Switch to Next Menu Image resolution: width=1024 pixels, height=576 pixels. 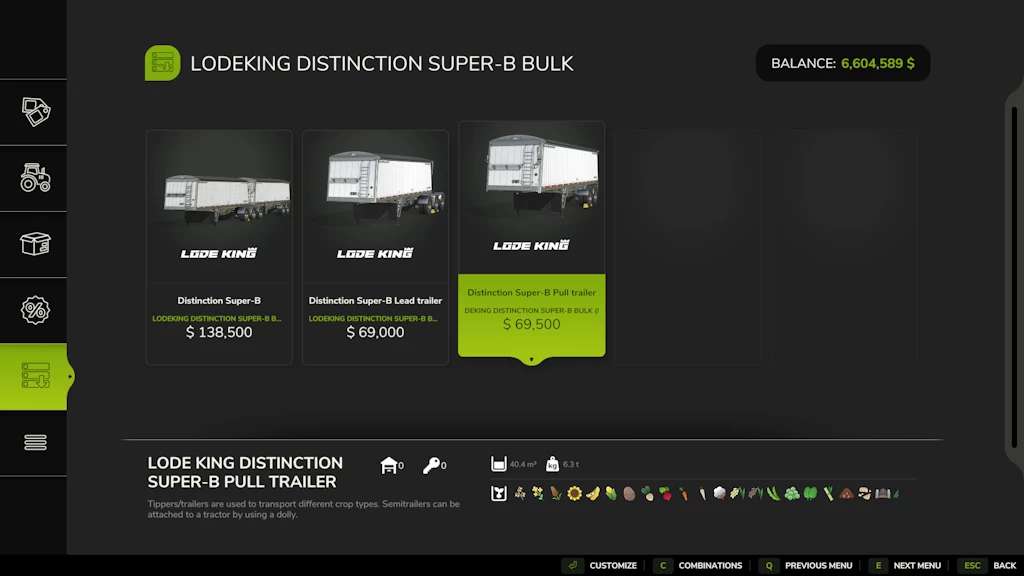click(x=905, y=565)
